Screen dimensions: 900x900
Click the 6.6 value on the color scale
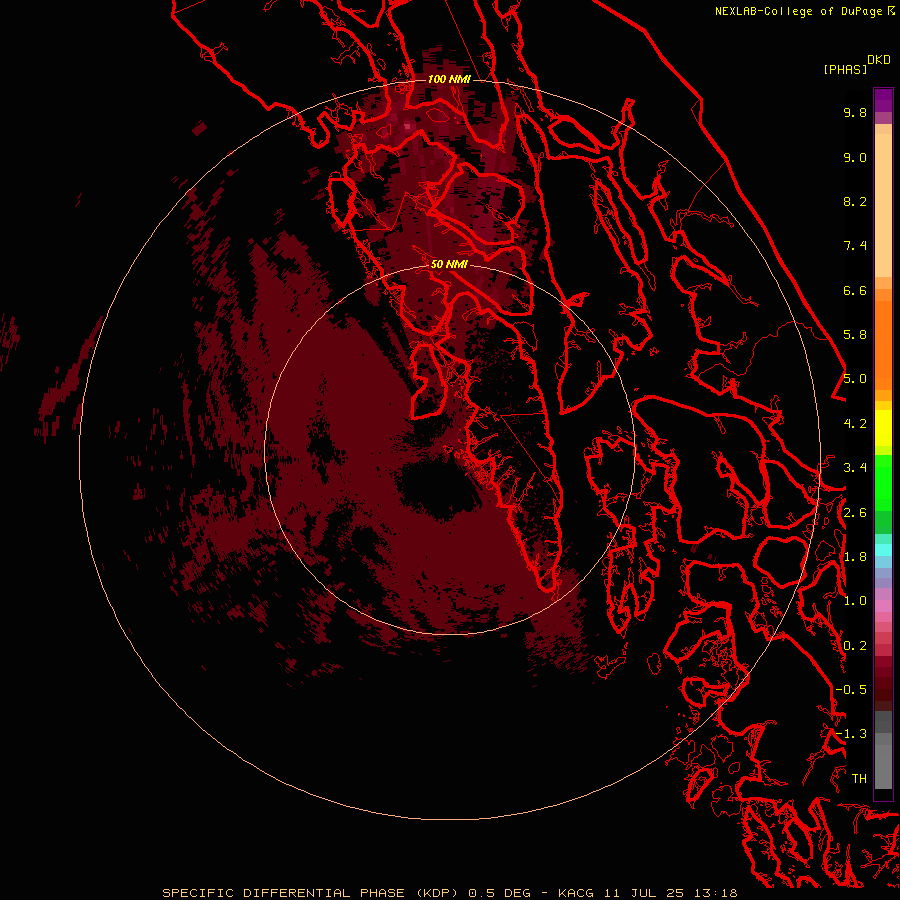[855, 290]
